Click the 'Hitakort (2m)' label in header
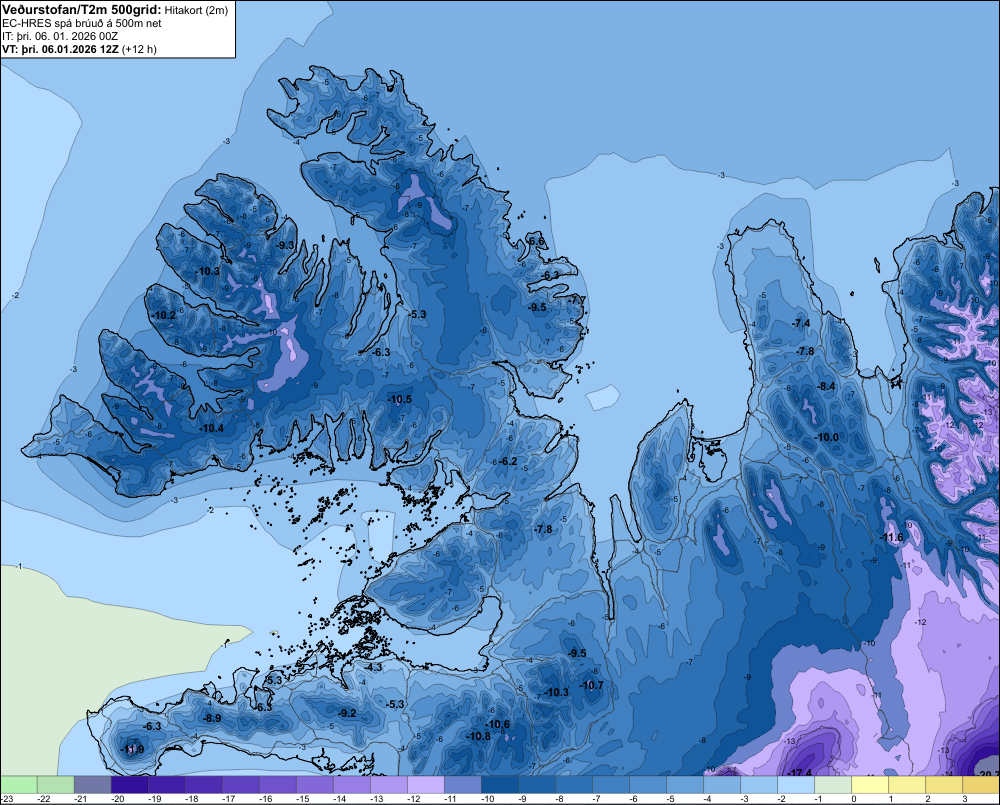This screenshot has height=805, width=1000. point(196,10)
